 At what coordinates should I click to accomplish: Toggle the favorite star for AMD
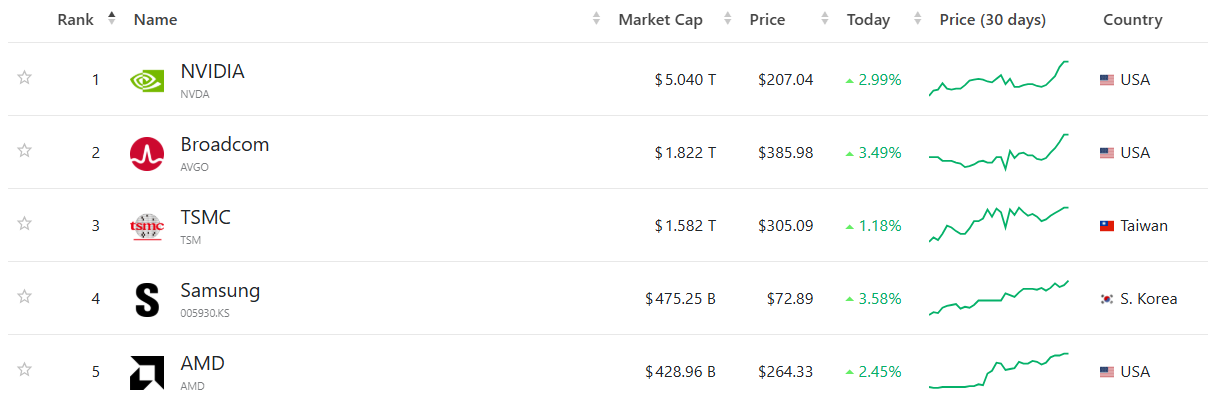[x=25, y=370]
